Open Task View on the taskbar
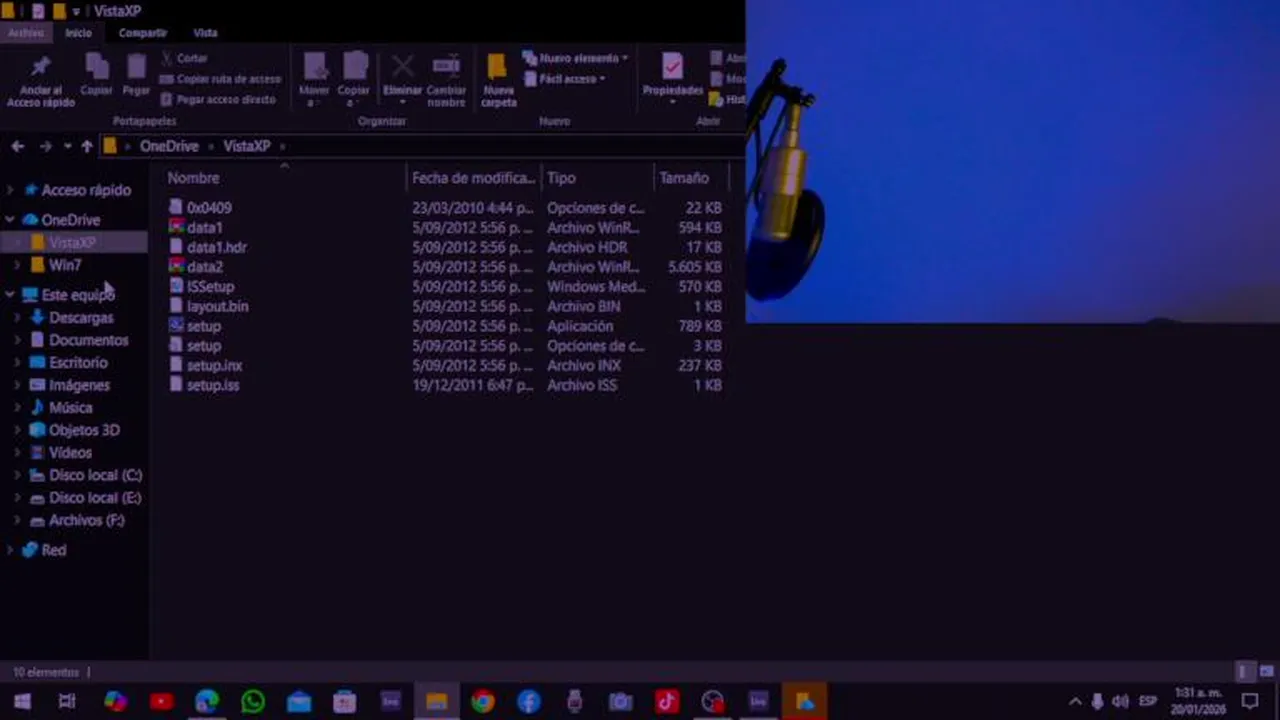 (x=67, y=702)
